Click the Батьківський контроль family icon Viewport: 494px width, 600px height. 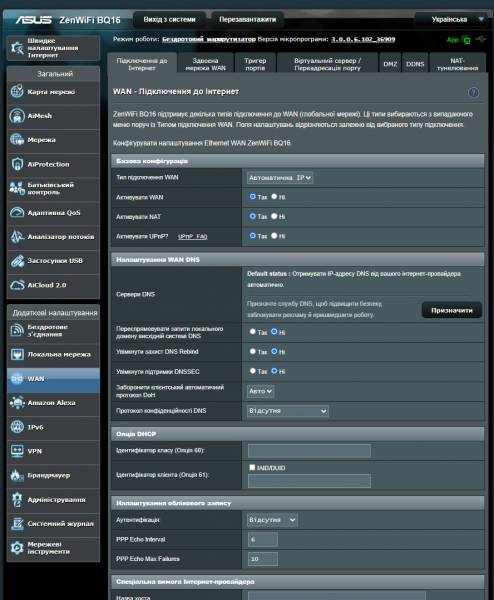coord(17,188)
